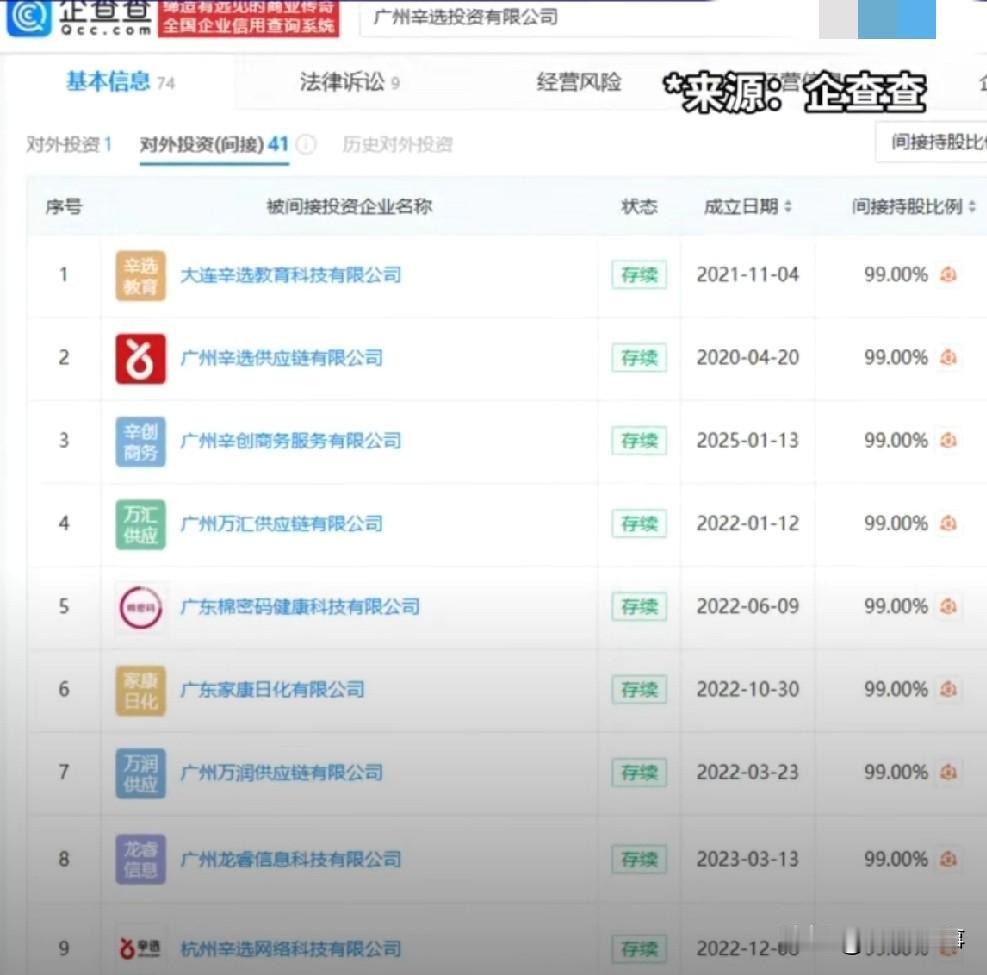Open 大连辛选教育科技有限公司 link
Image resolution: width=987 pixels, height=975 pixels.
(291, 275)
